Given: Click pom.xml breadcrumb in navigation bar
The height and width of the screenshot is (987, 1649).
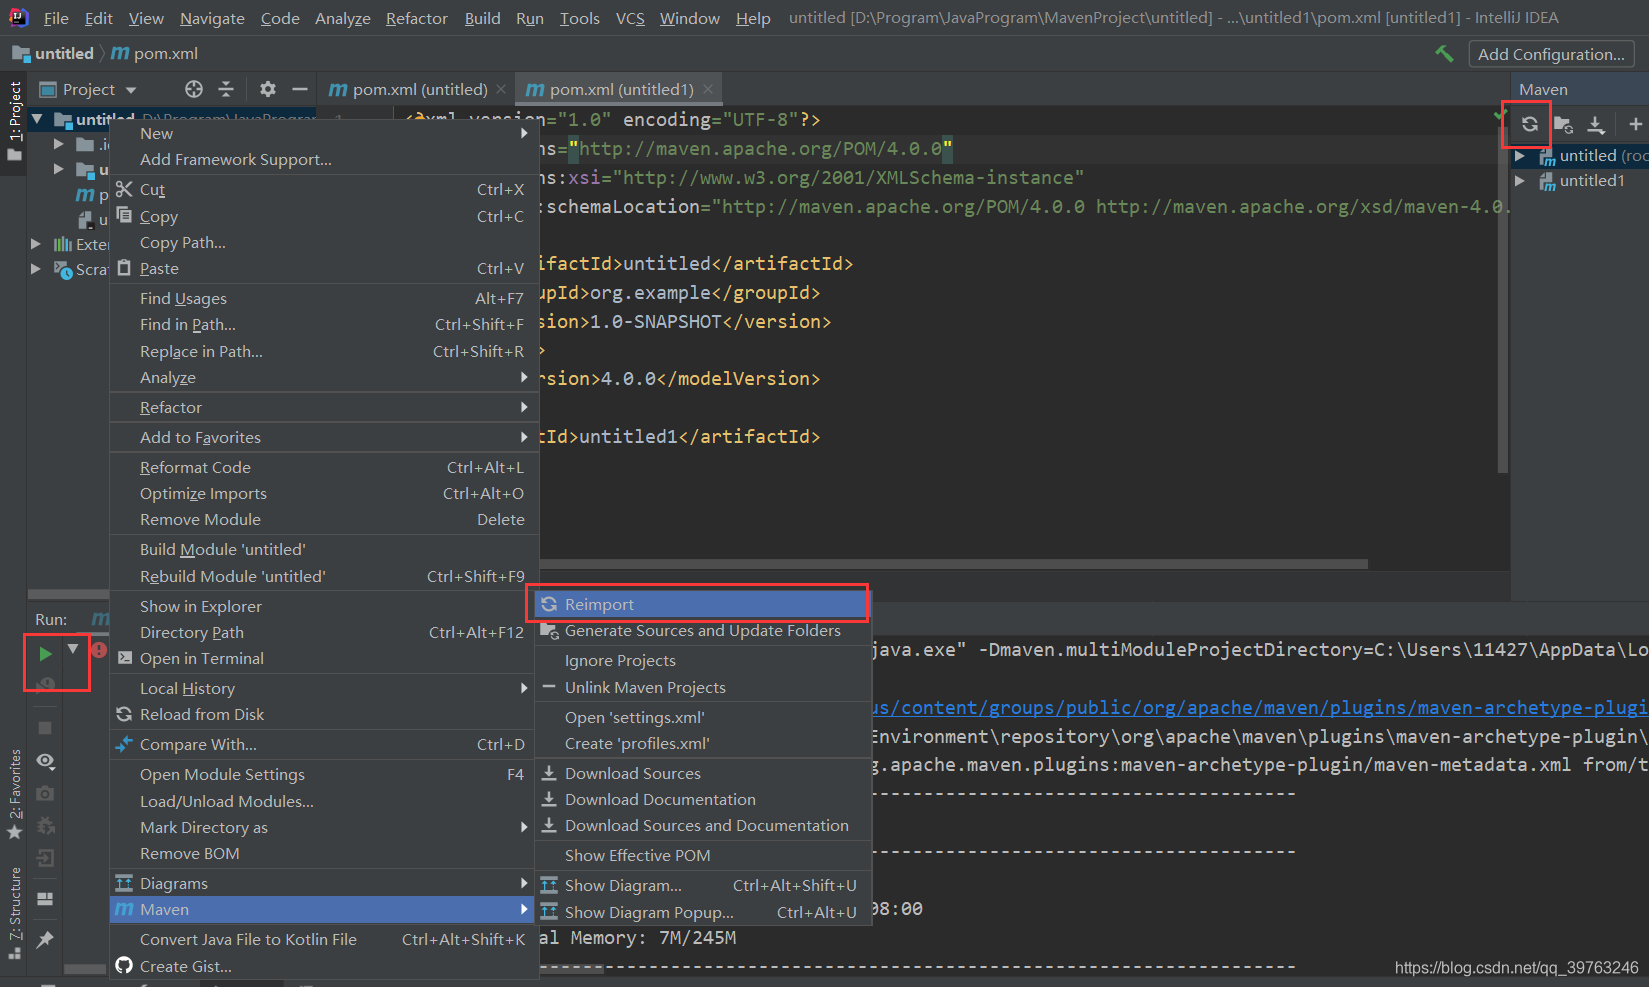Looking at the screenshot, I should coord(154,53).
